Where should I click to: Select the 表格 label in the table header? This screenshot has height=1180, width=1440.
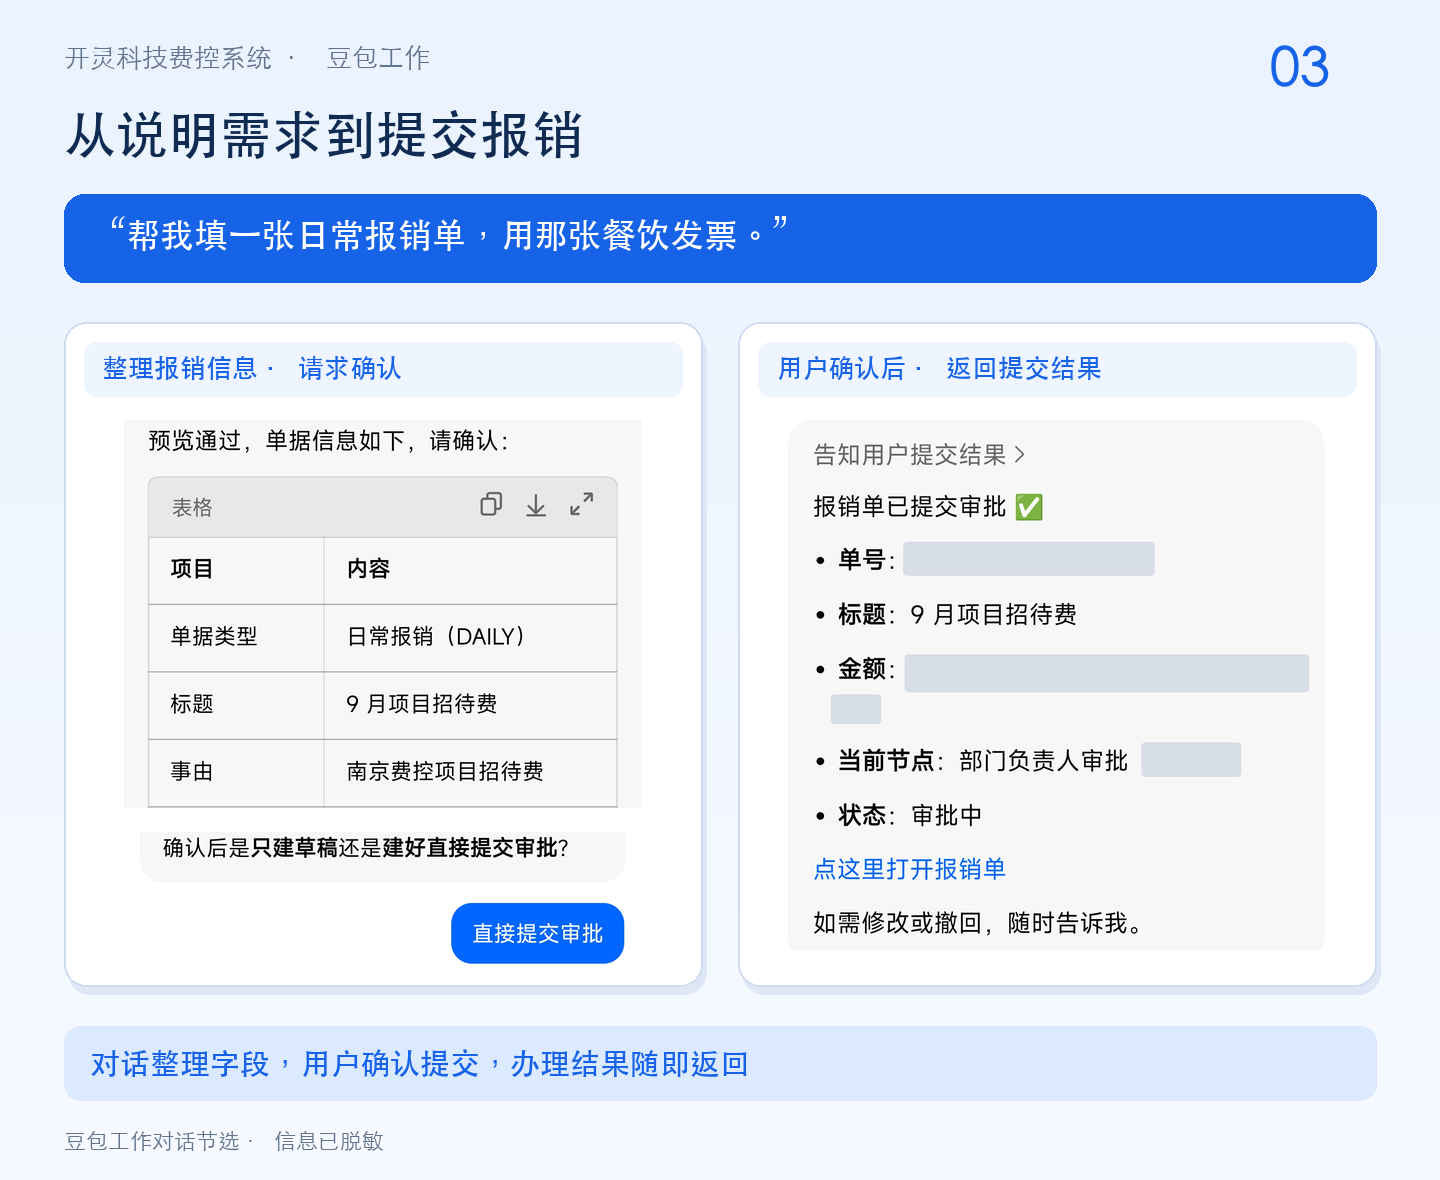pos(192,508)
